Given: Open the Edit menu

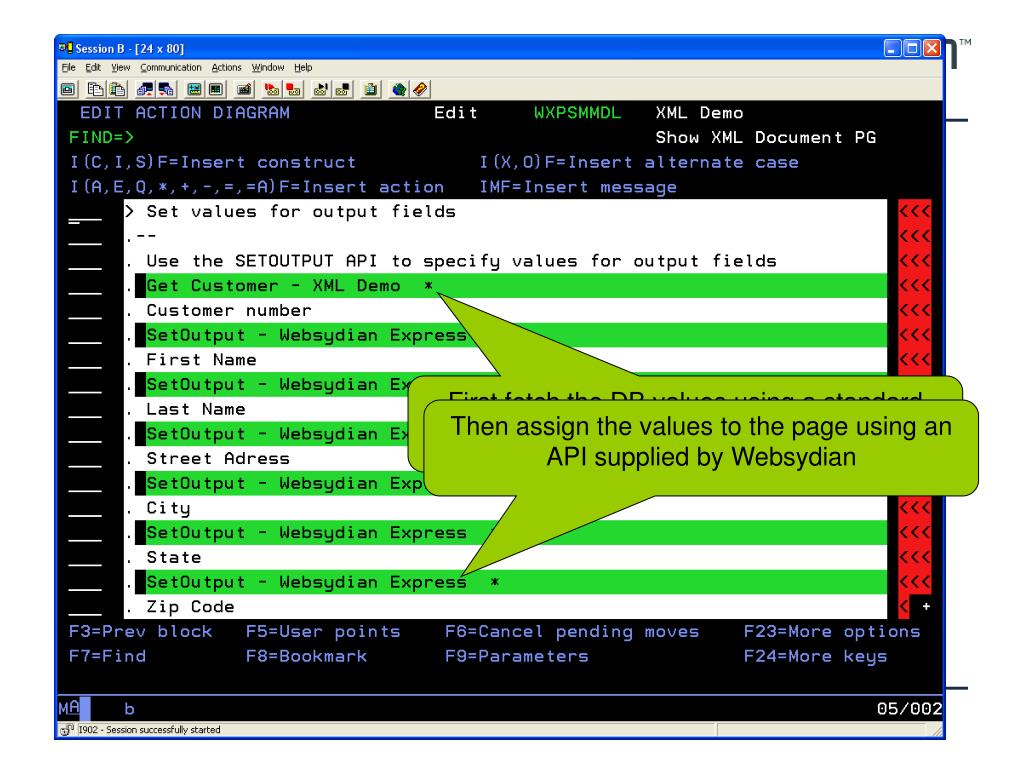Looking at the screenshot, I should (93, 67).
